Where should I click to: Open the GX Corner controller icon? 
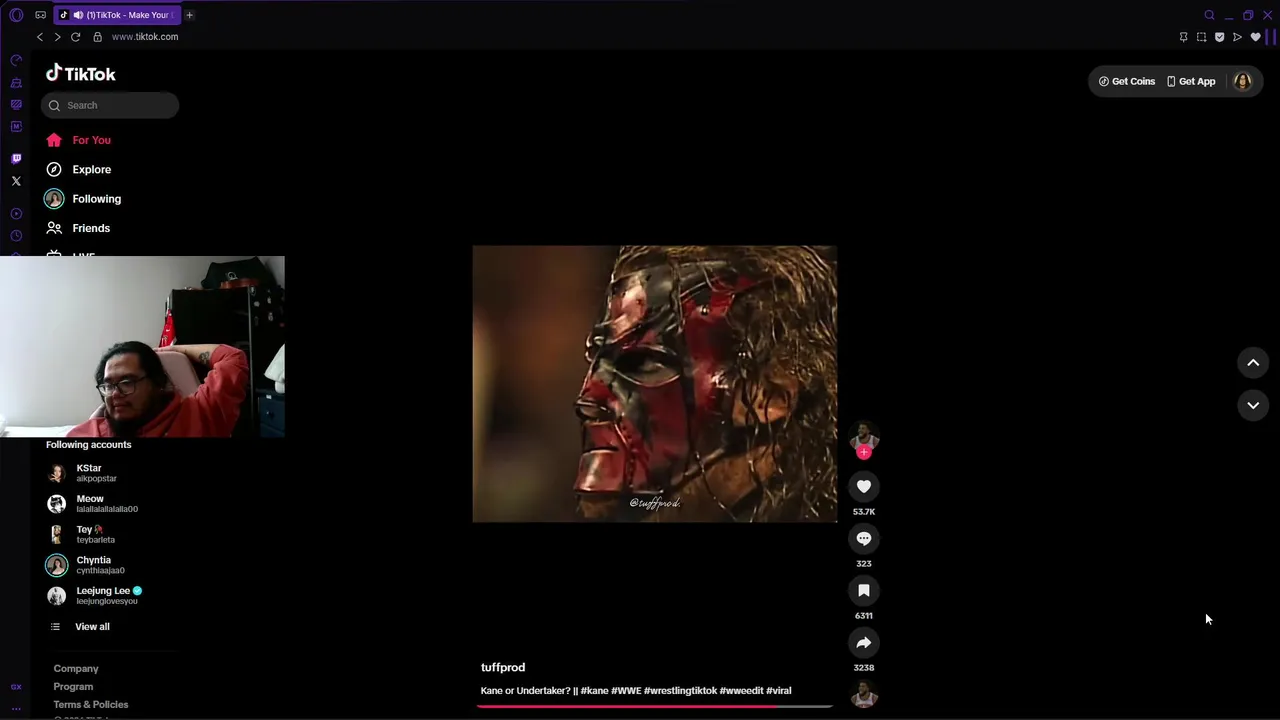40,15
